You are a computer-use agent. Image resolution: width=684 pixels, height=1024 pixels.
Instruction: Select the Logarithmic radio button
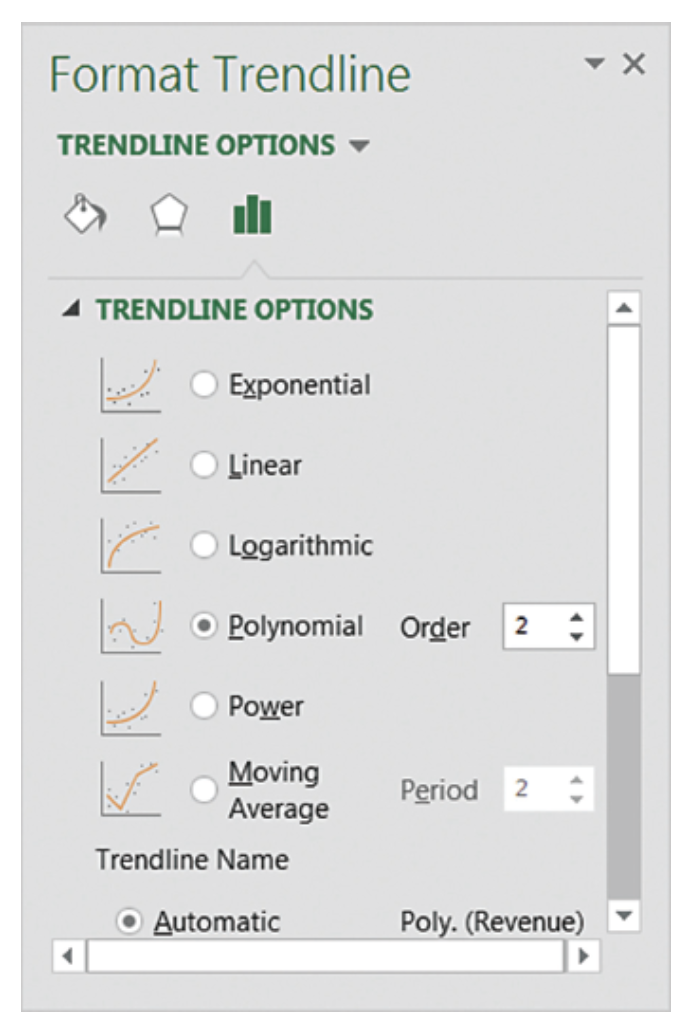[204, 546]
